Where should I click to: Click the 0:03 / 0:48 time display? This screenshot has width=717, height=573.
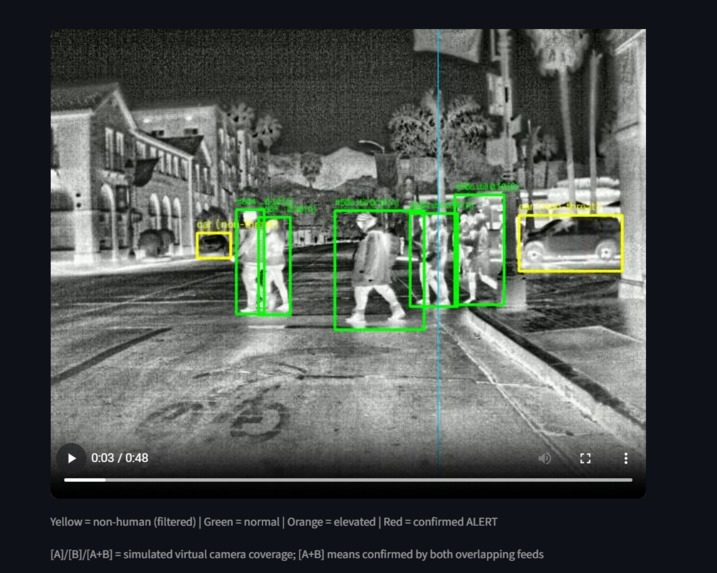pyautogui.click(x=120, y=458)
